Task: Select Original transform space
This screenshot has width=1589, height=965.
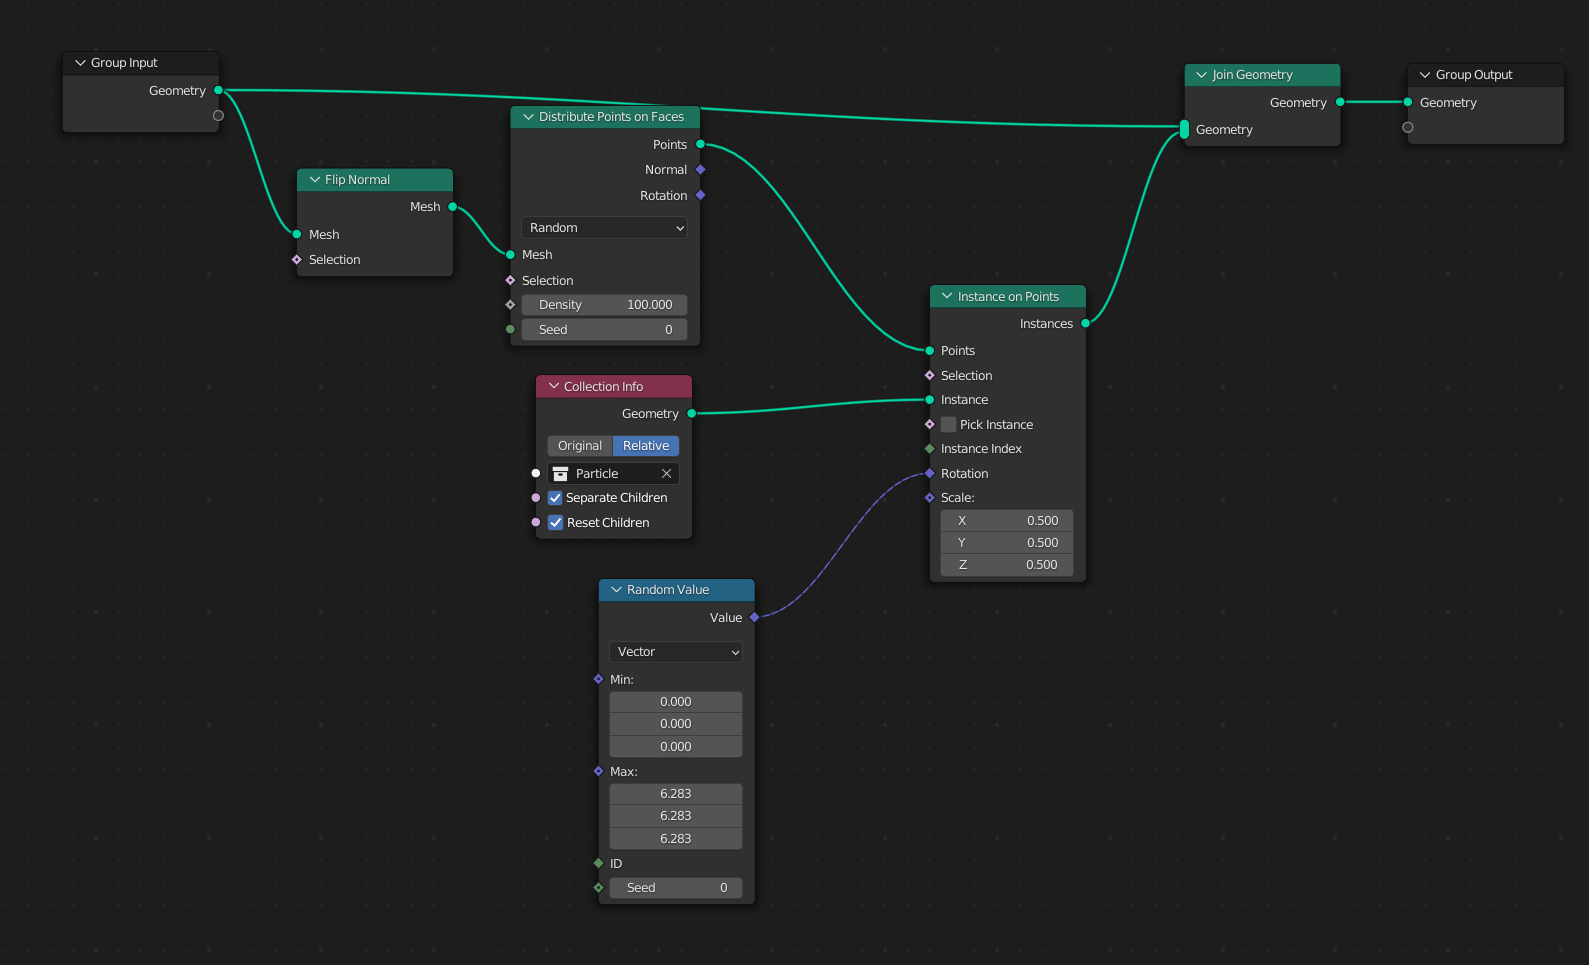Action: click(x=580, y=446)
